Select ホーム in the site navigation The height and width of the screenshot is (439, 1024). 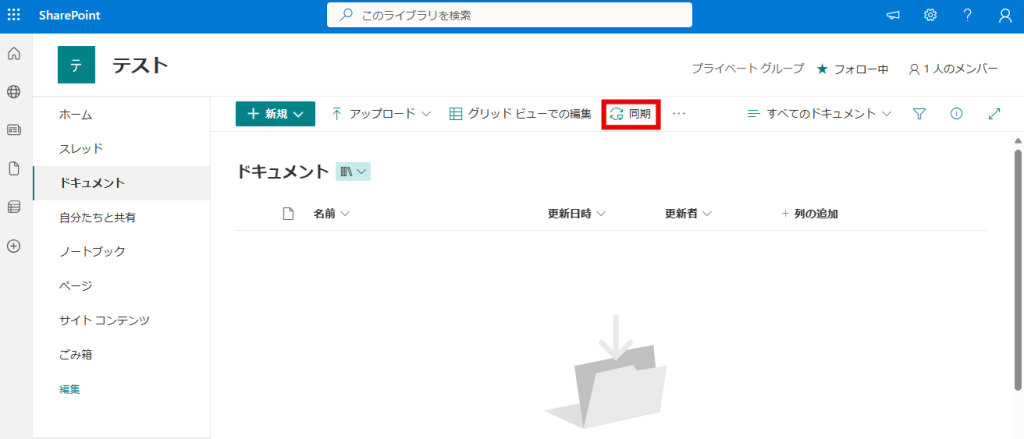pyautogui.click(x=76, y=115)
